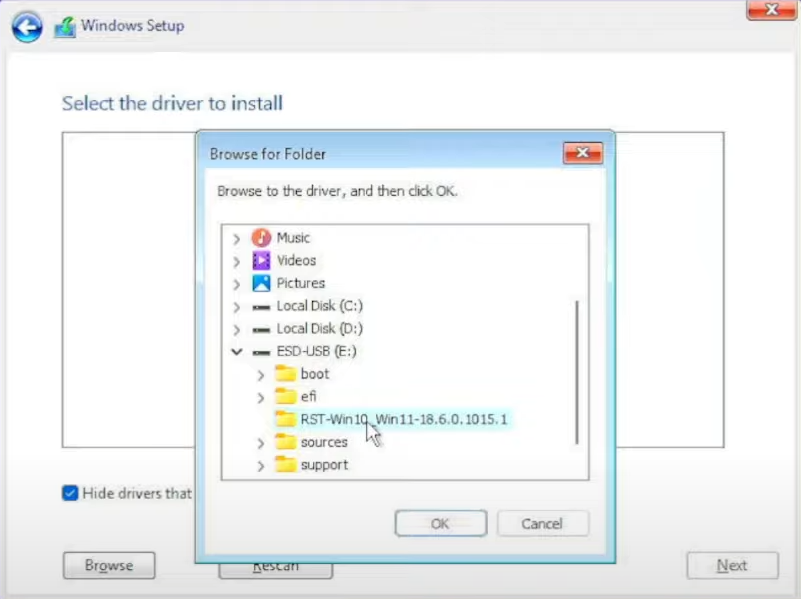Viewport: 801px width, 599px height.
Task: Click the Local Disk (C:) drive icon
Action: pos(261,307)
